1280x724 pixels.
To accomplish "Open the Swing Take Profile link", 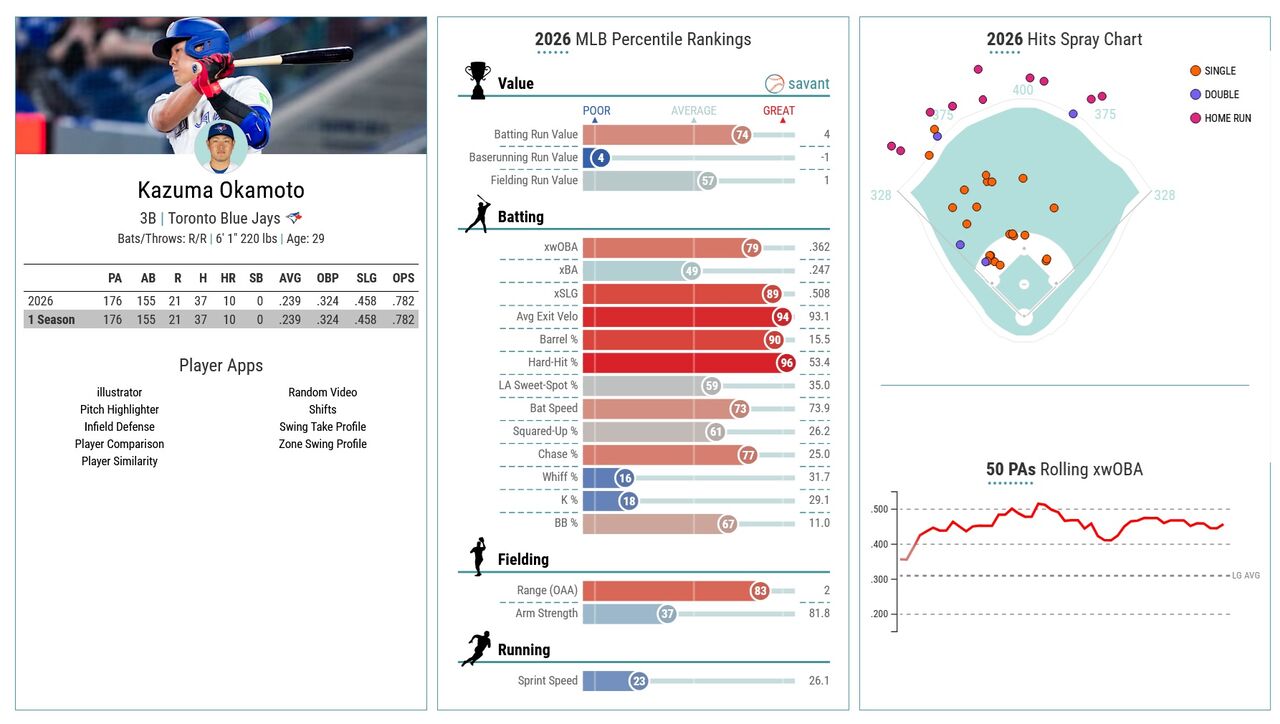I will pyautogui.click(x=322, y=426).
